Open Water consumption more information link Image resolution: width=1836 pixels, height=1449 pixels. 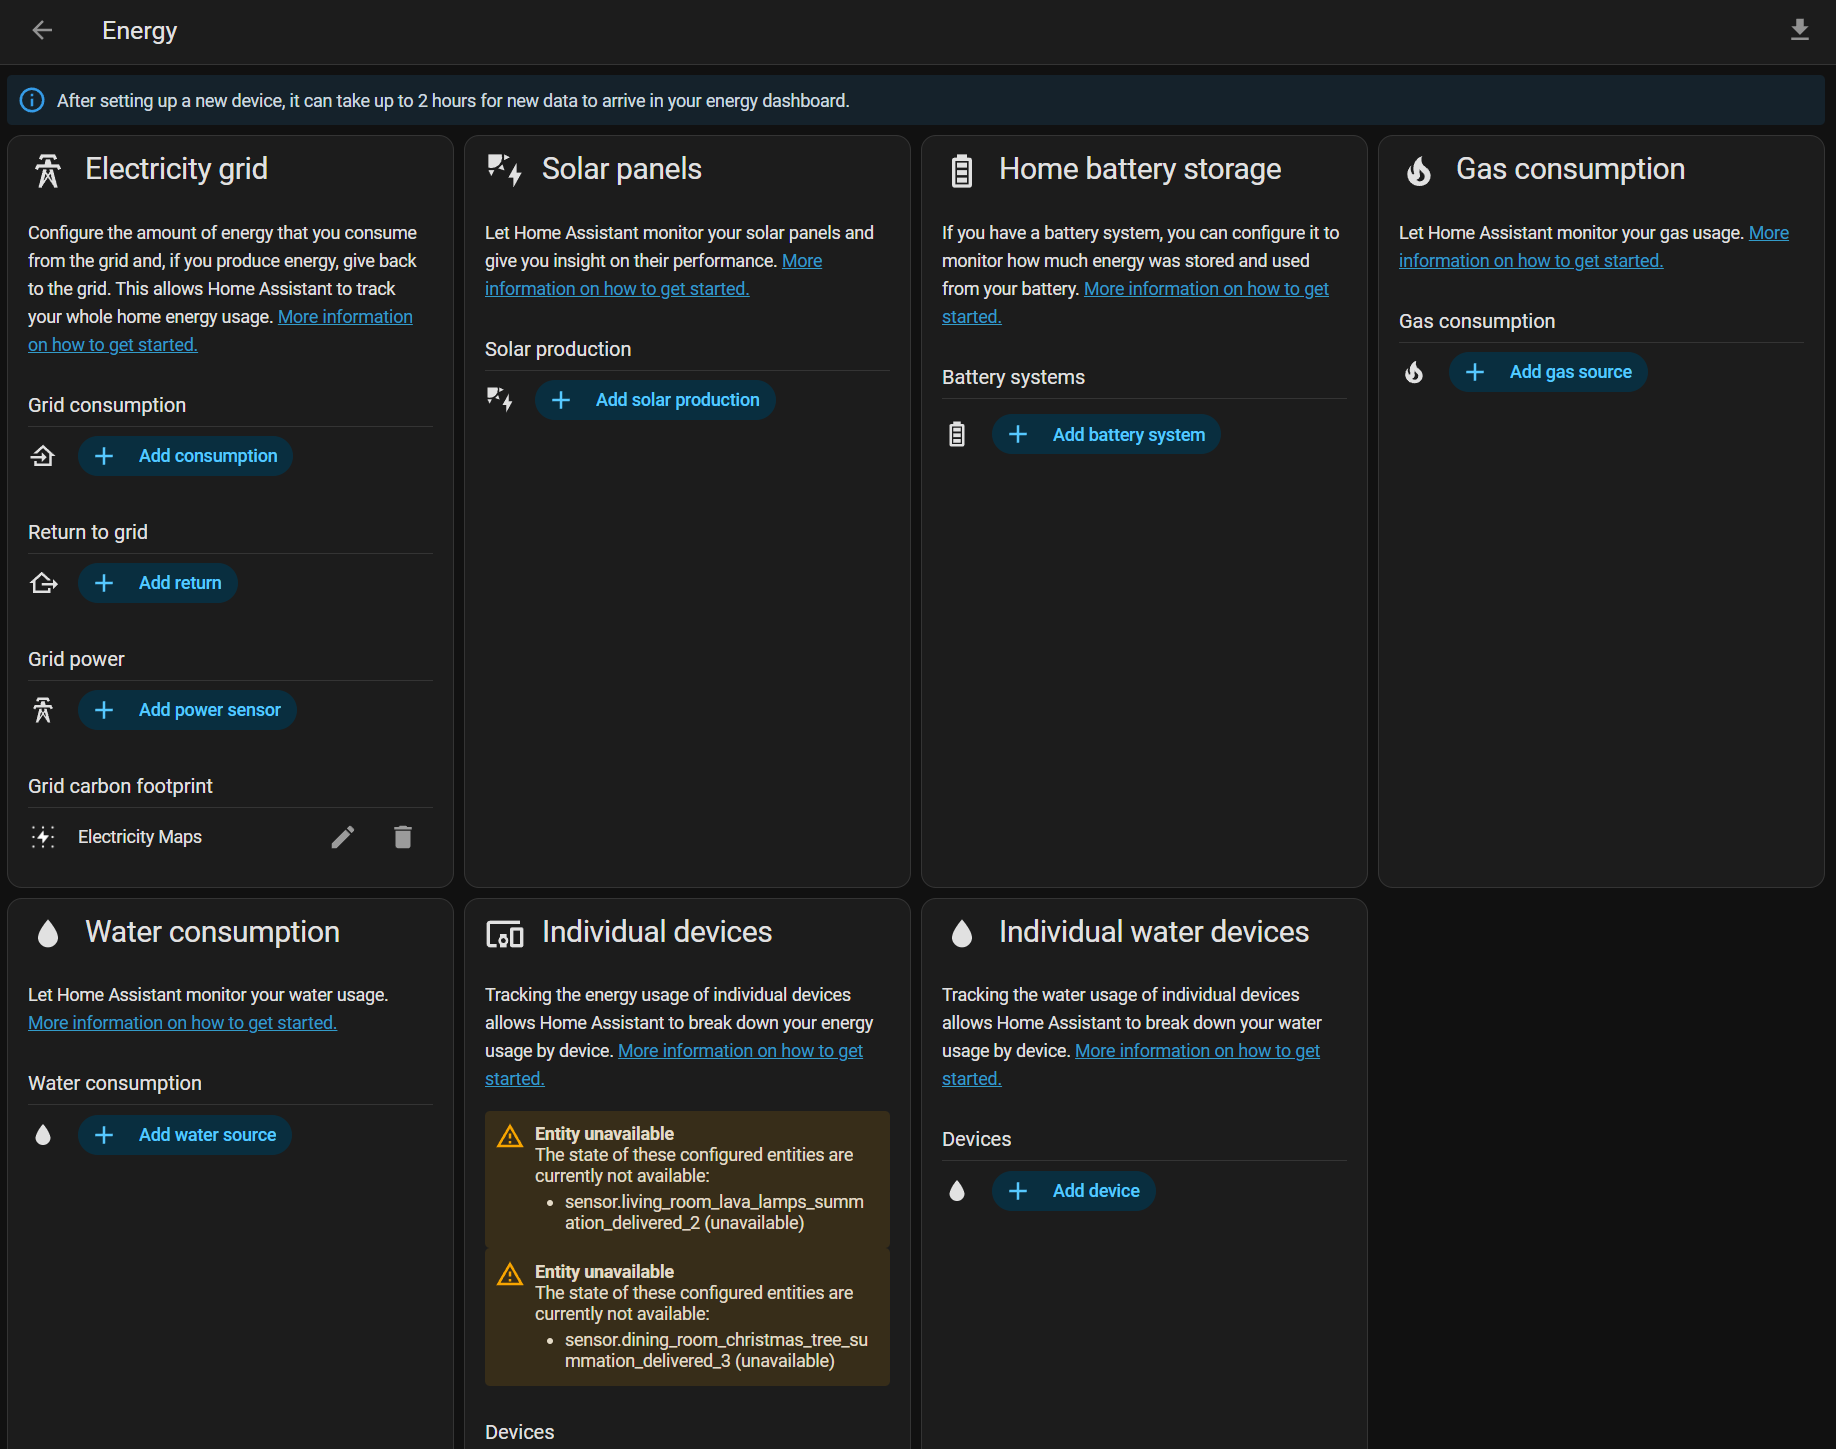click(x=182, y=1023)
